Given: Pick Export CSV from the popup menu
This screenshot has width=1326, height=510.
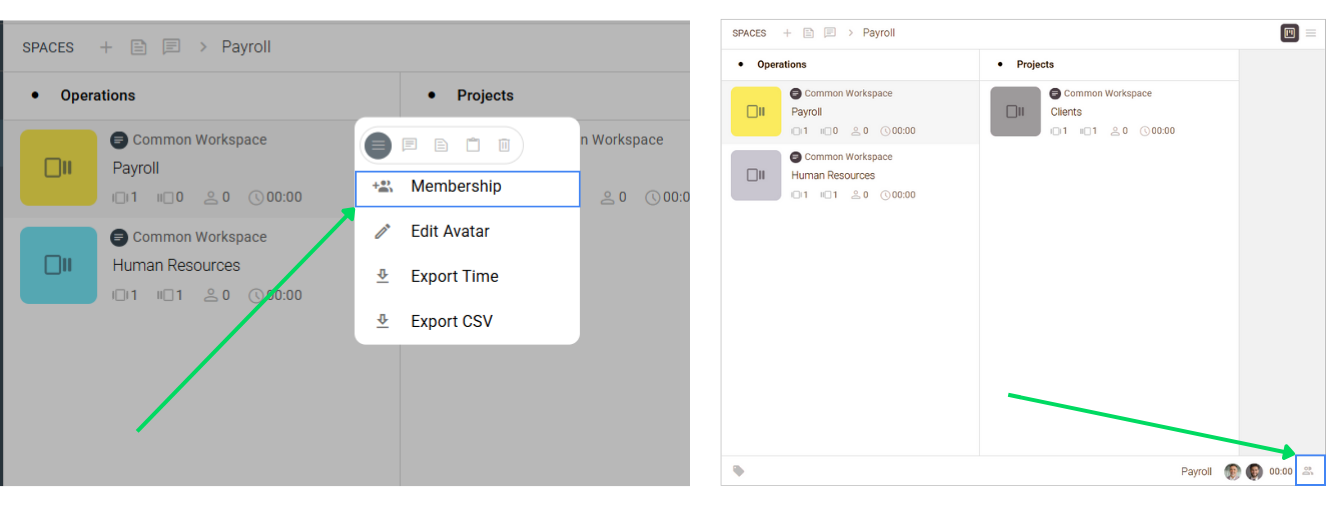Looking at the screenshot, I should (451, 322).
